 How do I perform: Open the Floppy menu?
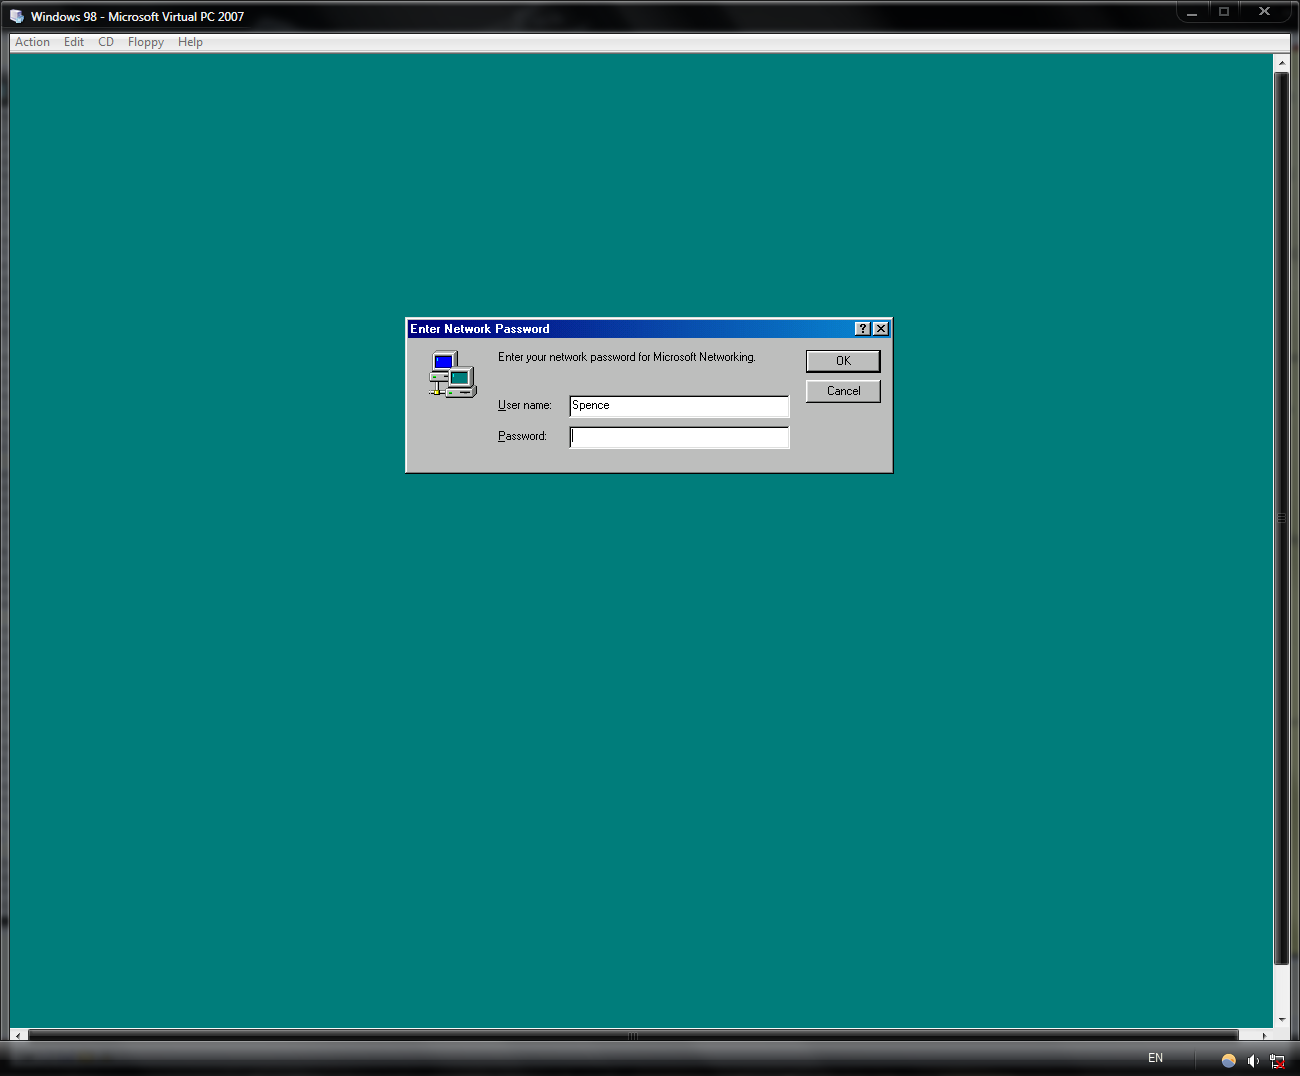click(x=146, y=42)
